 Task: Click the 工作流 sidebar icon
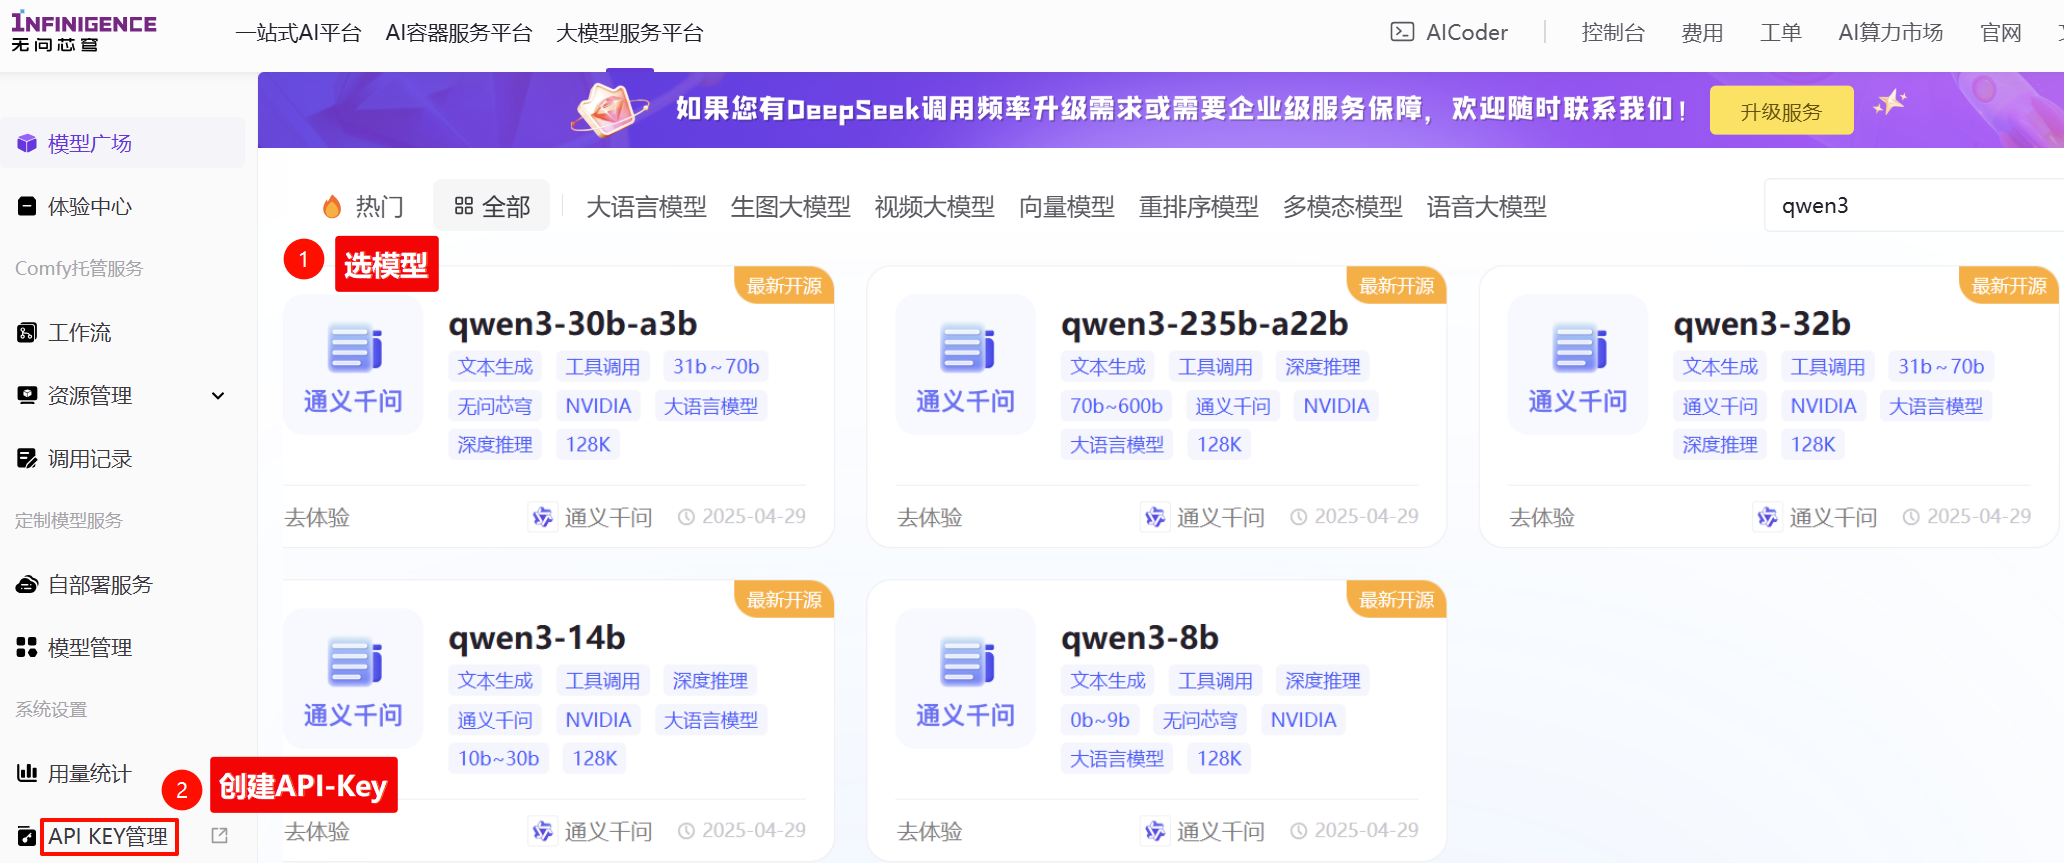(27, 332)
